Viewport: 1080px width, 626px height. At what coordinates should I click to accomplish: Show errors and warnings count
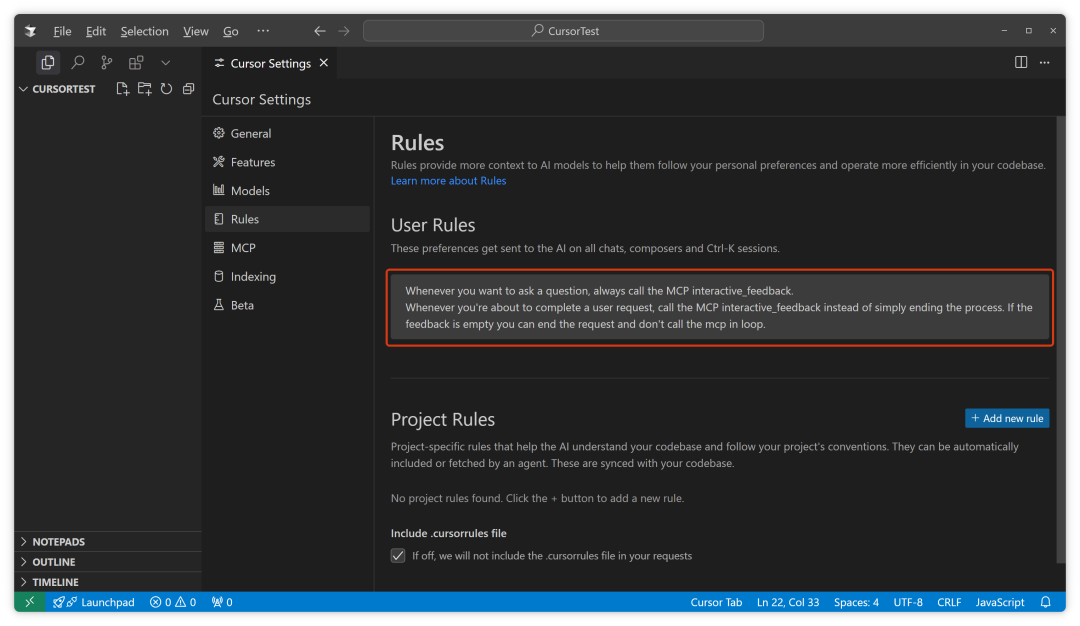[173, 602]
